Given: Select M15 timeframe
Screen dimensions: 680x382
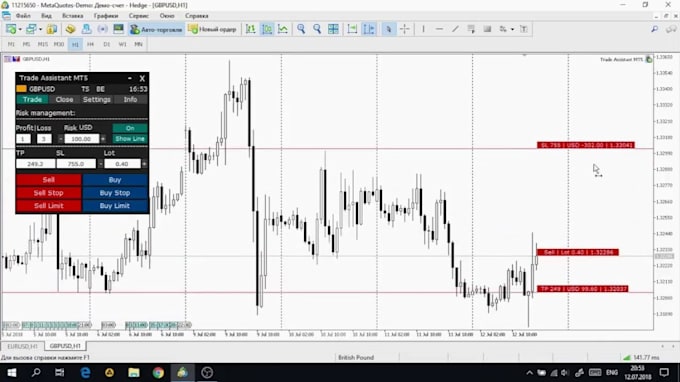Looking at the screenshot, I should click(x=42, y=44).
